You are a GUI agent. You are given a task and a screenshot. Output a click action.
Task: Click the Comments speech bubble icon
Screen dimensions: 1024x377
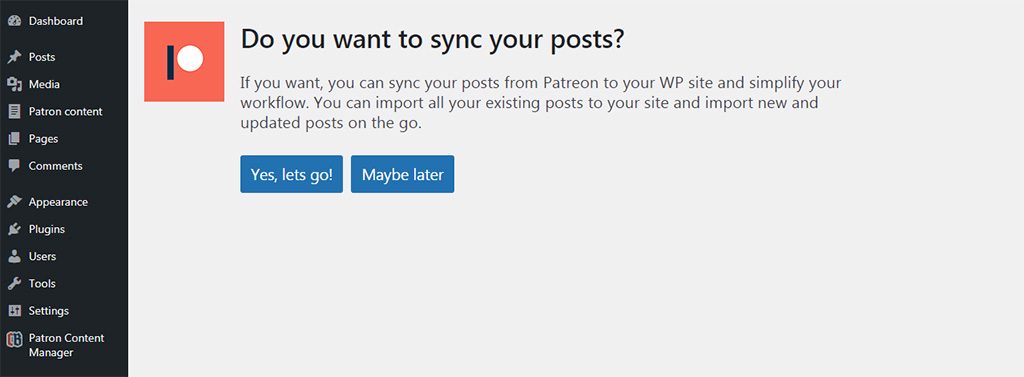click(x=14, y=166)
